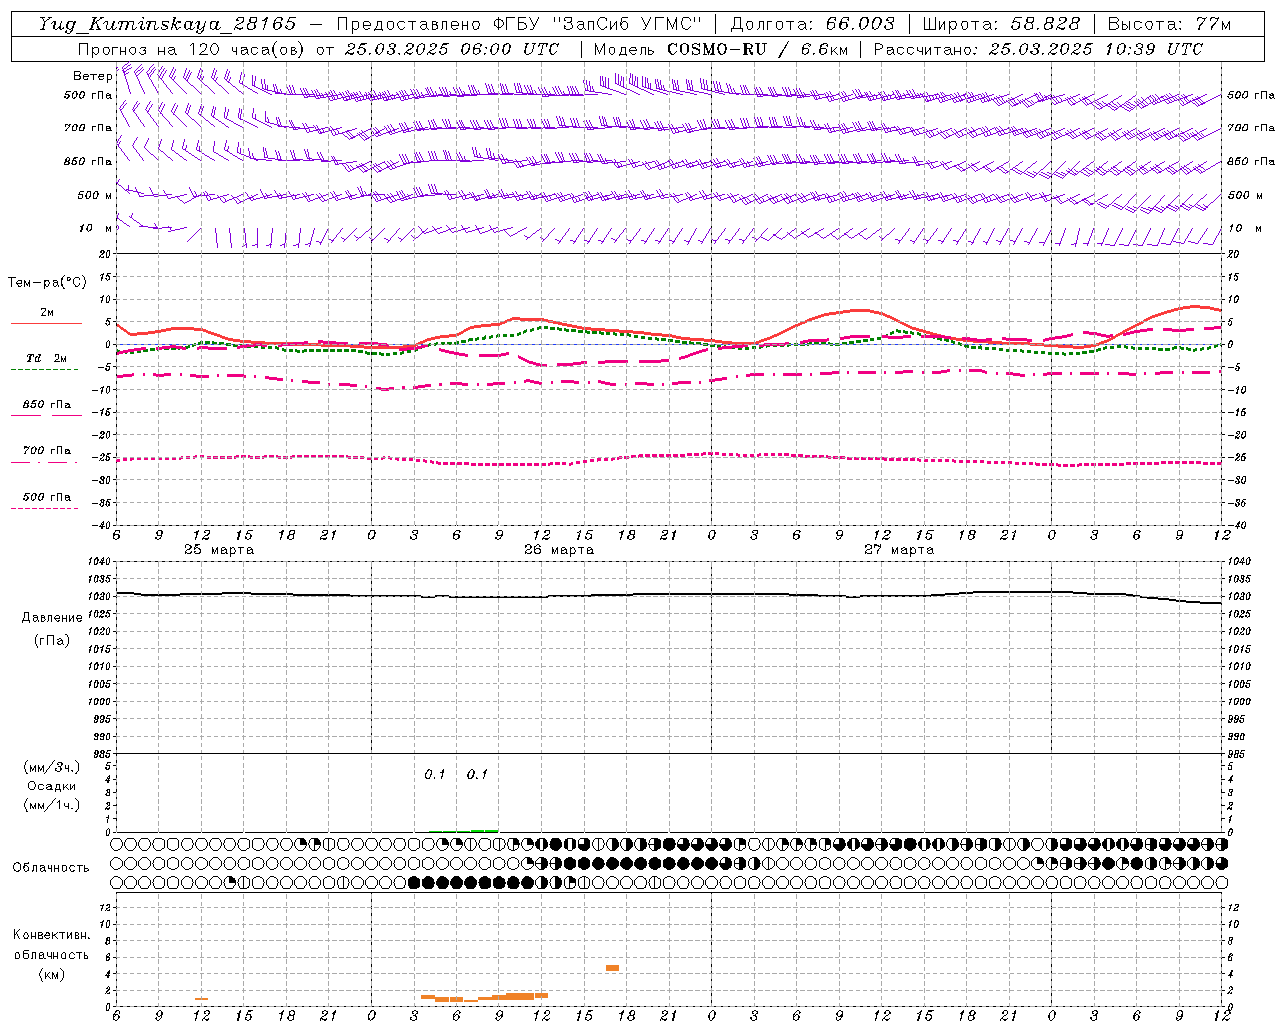Click the (мм/3ч.) precipitation unit label
Screen dimensions: 1280x1024
52,767
